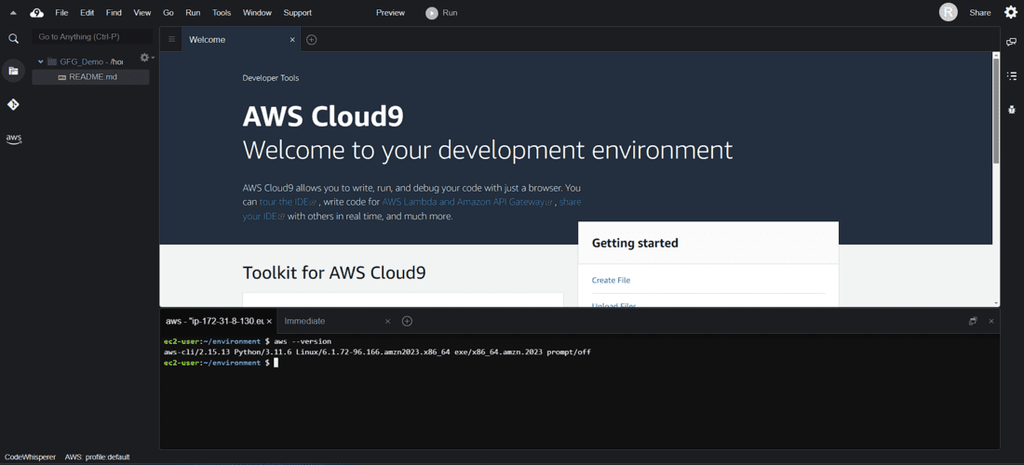Click CodeWhisperer in status bar
Image resolution: width=1024 pixels, height=465 pixels.
pyautogui.click(x=30, y=457)
